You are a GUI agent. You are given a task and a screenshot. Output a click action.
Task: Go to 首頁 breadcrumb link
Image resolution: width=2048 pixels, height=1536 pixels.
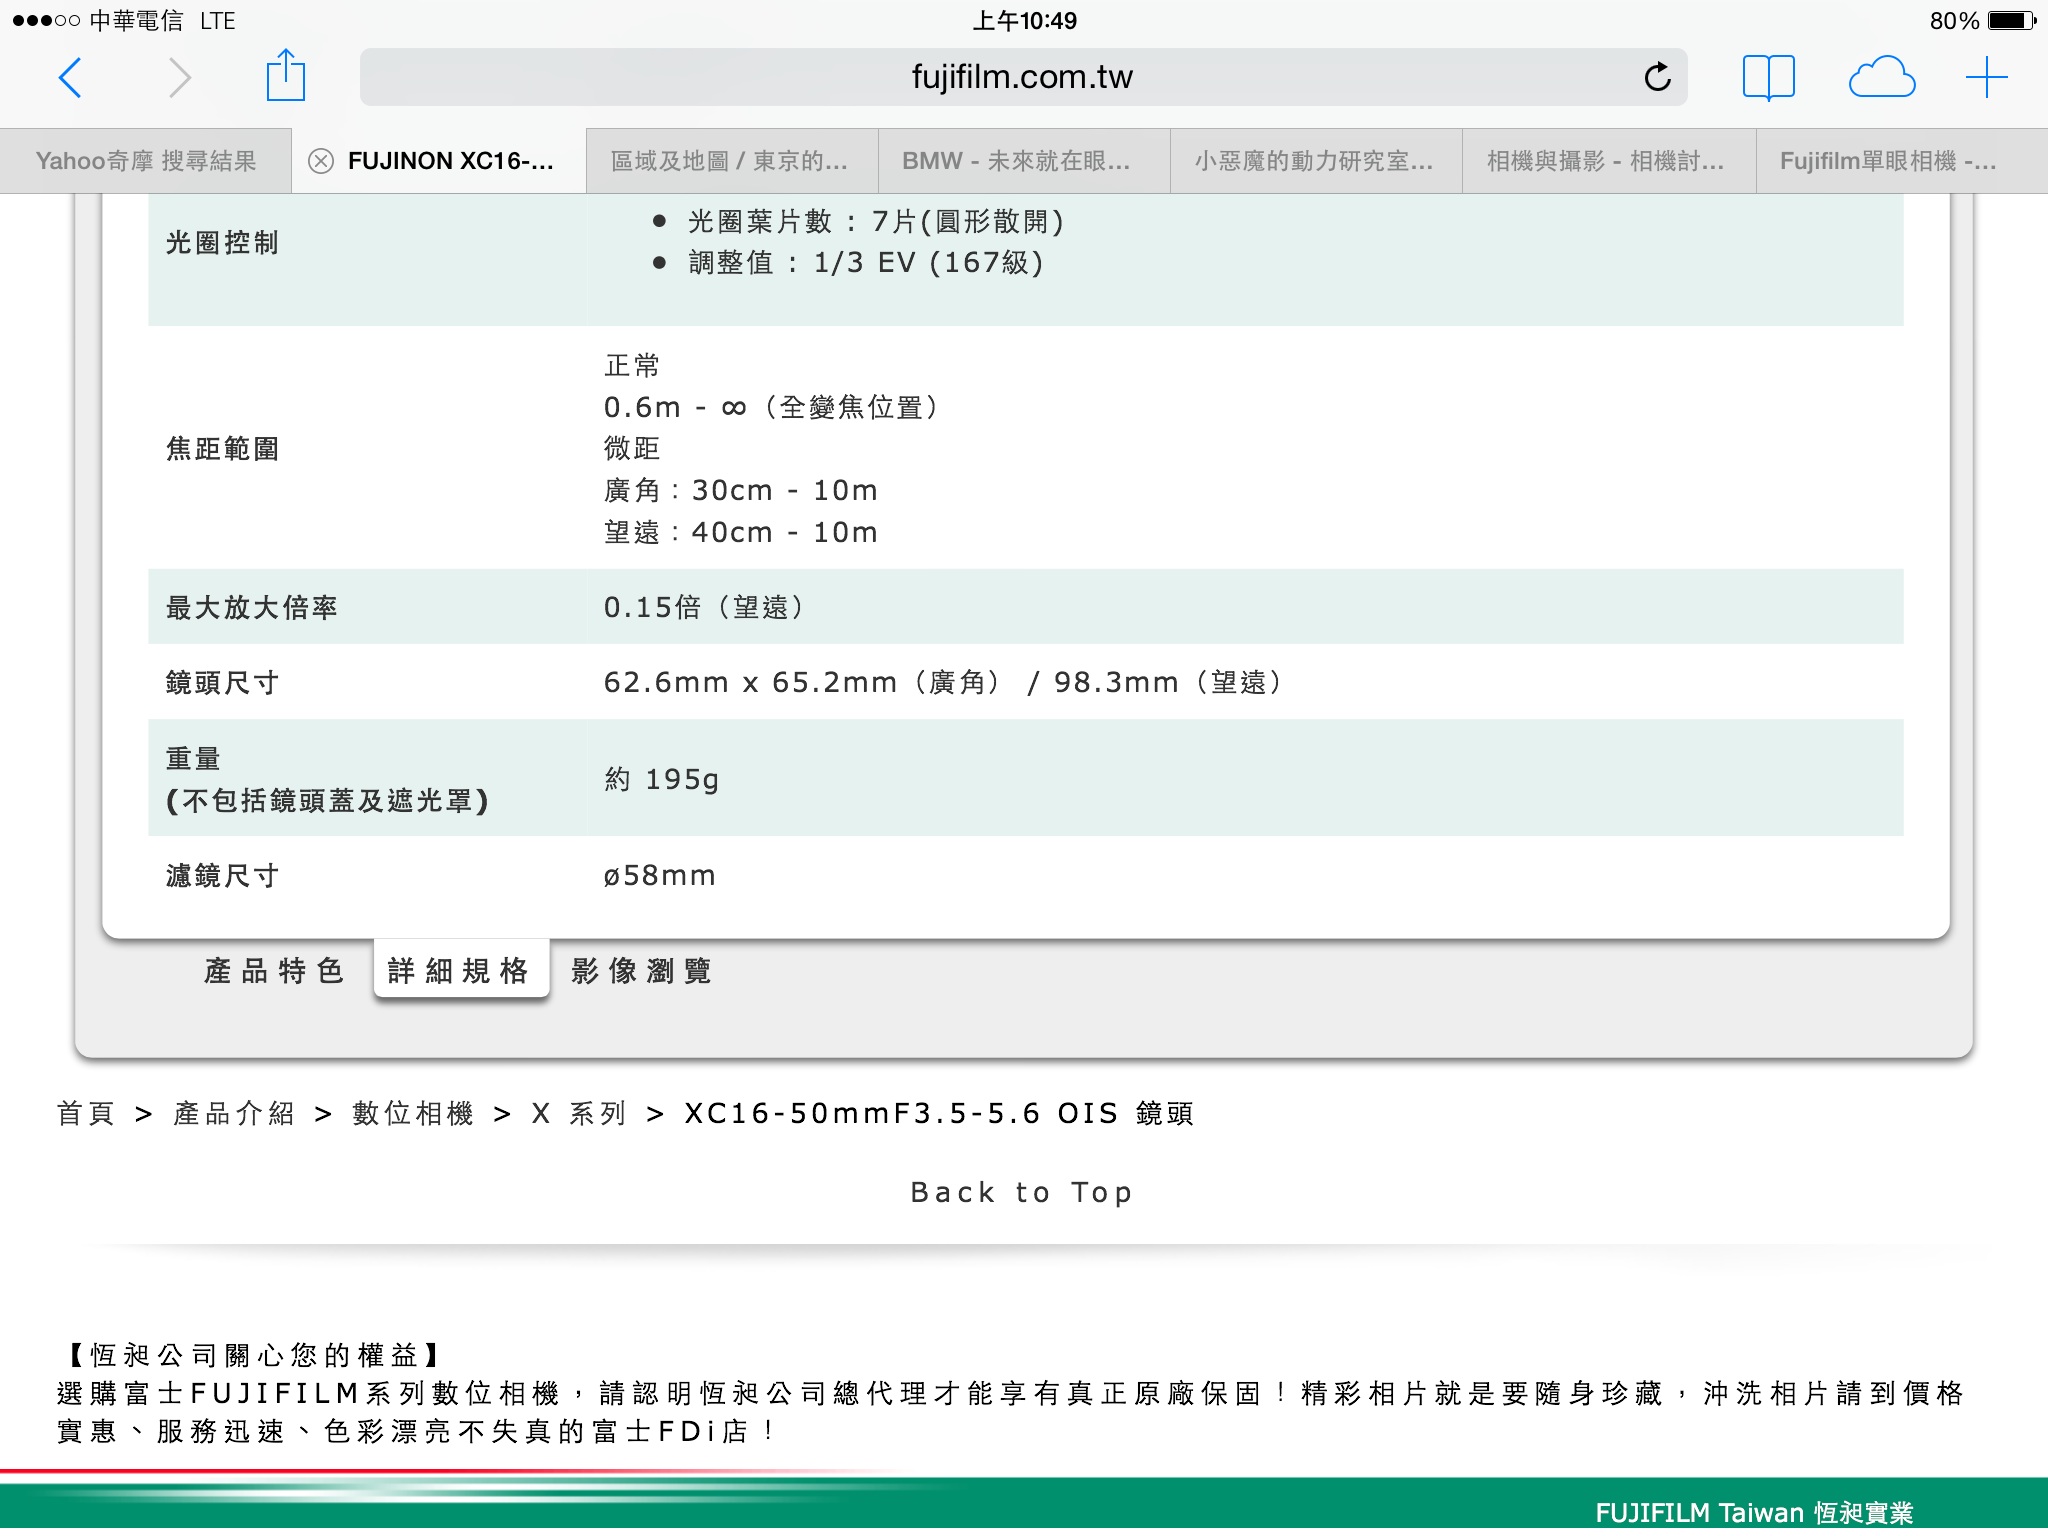pyautogui.click(x=86, y=1113)
